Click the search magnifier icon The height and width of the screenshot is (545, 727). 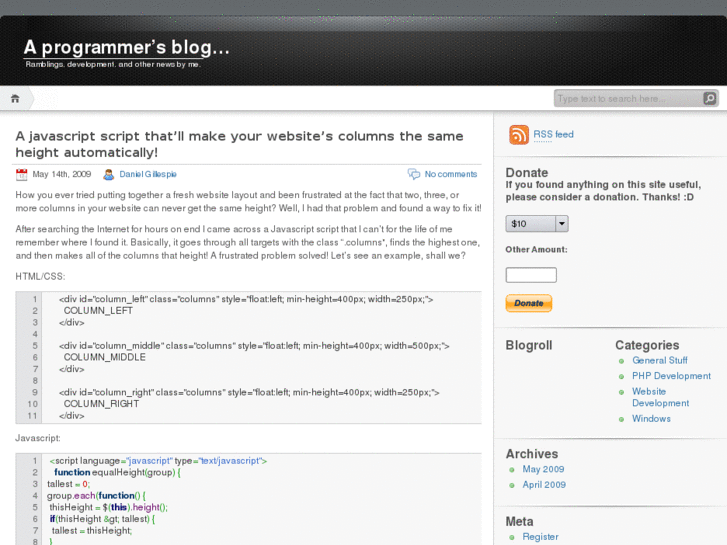tap(709, 98)
